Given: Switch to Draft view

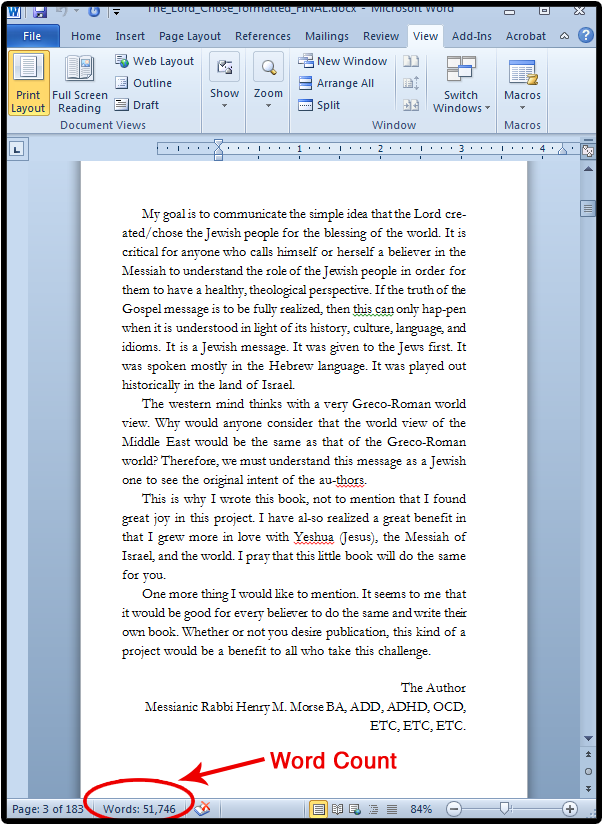Looking at the screenshot, I should (137, 105).
